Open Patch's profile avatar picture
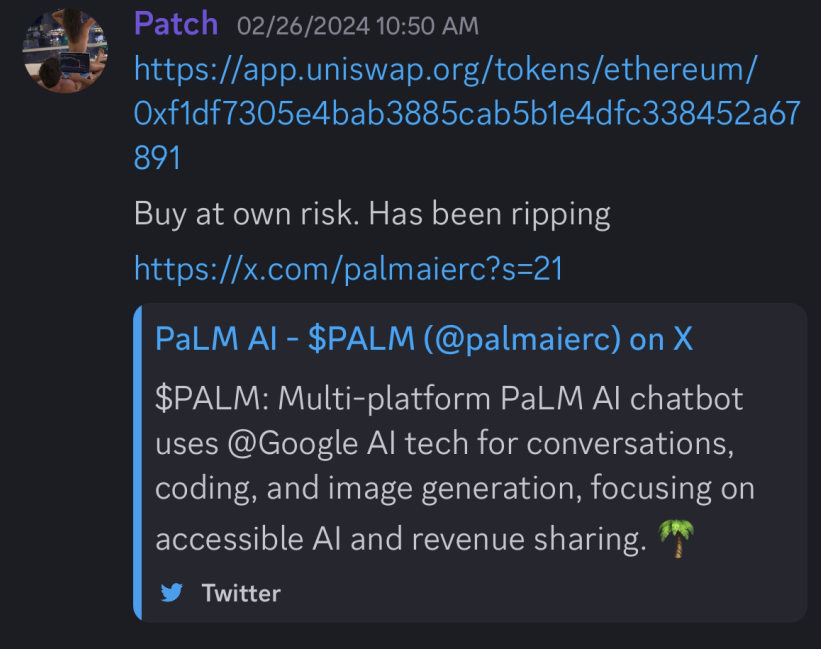 65,51
